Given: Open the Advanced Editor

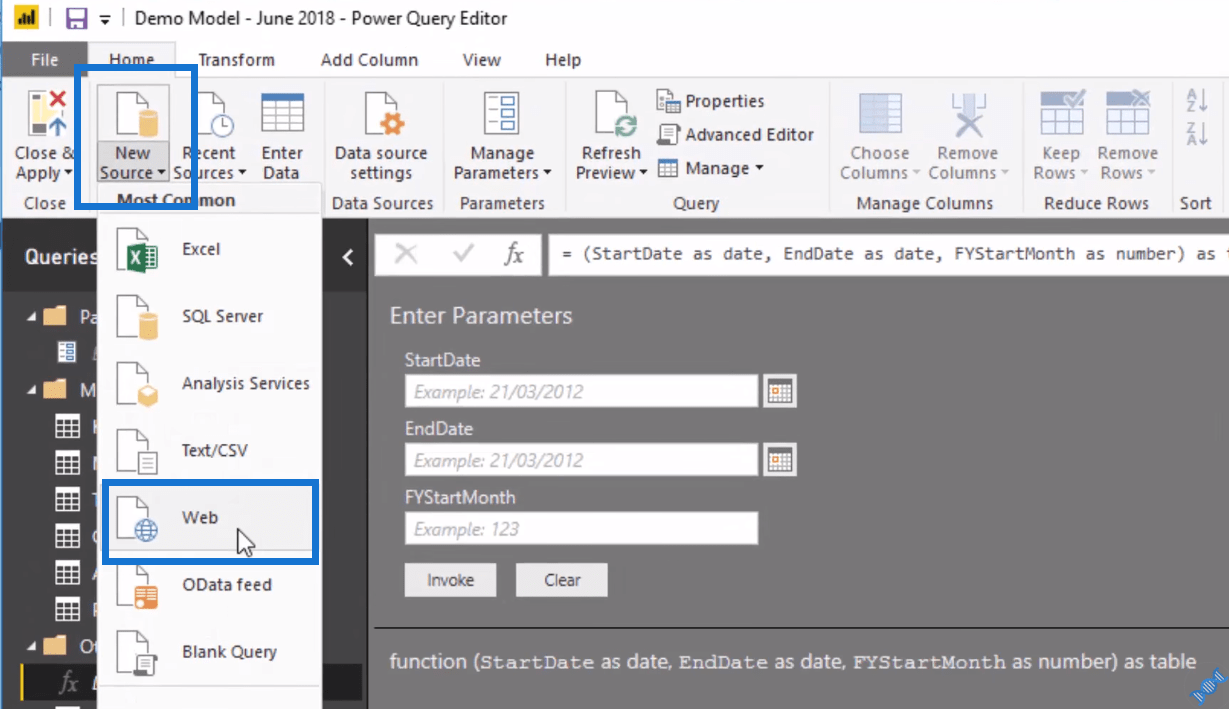Looking at the screenshot, I should 735,134.
